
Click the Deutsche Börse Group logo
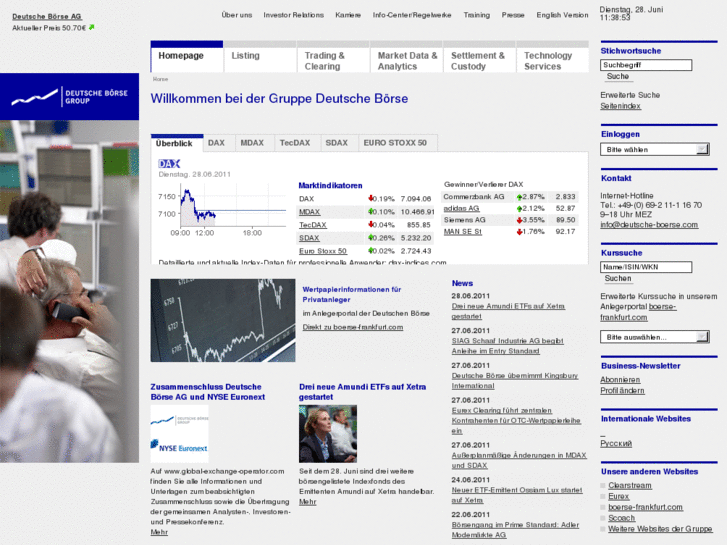pyautogui.click(x=70, y=96)
